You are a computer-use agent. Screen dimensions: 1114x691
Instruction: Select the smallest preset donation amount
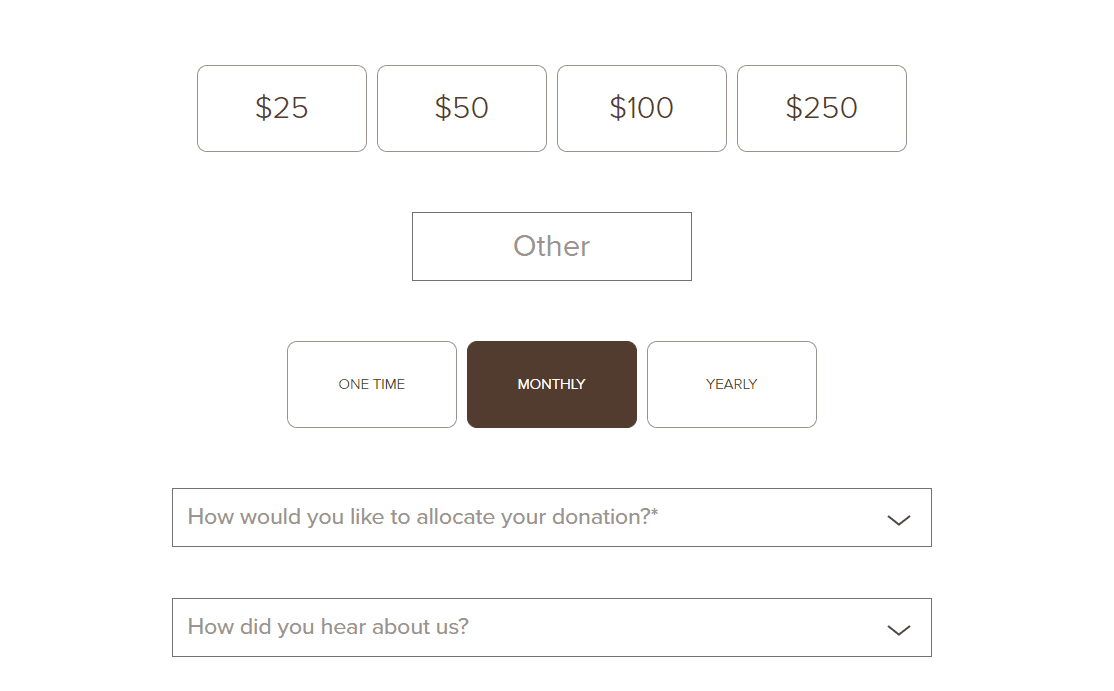coord(281,108)
